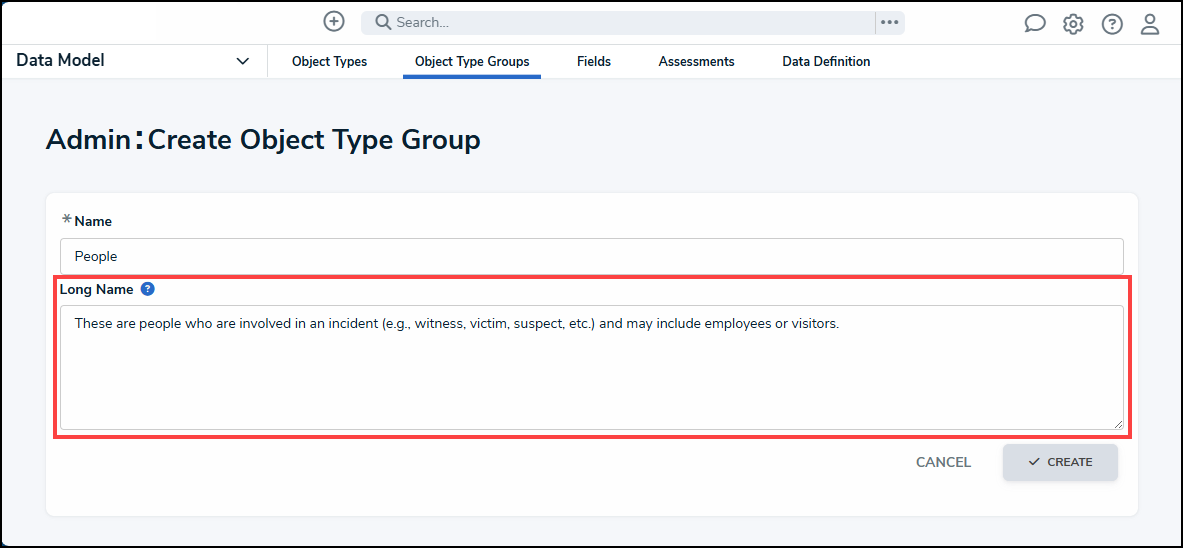This screenshot has height=548, width=1183.
Task: Click the blue help icon beside Long Name
Action: coord(148,289)
